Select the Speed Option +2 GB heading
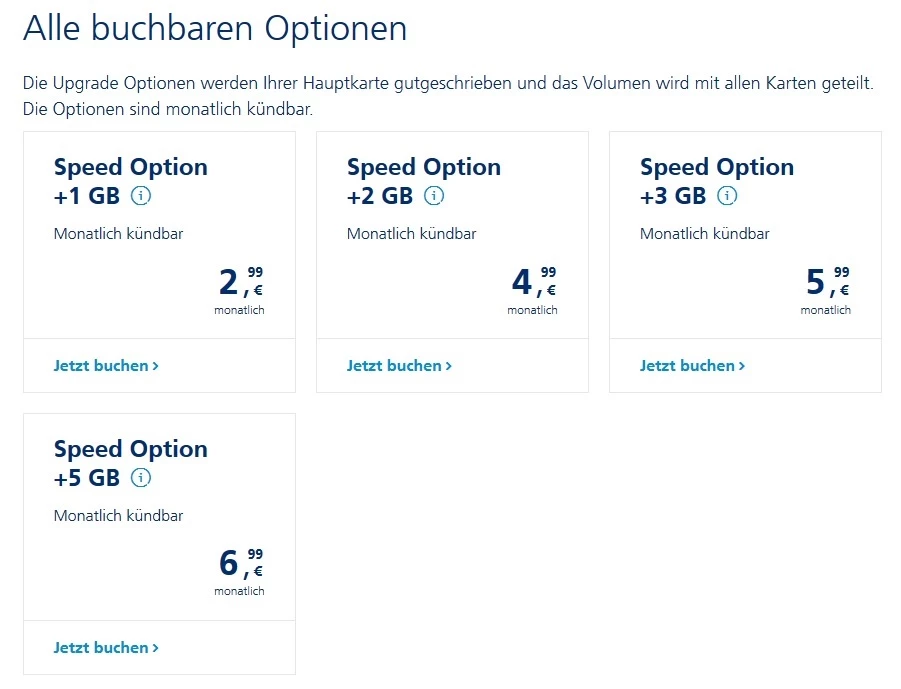This screenshot has height=689, width=901. [423, 181]
